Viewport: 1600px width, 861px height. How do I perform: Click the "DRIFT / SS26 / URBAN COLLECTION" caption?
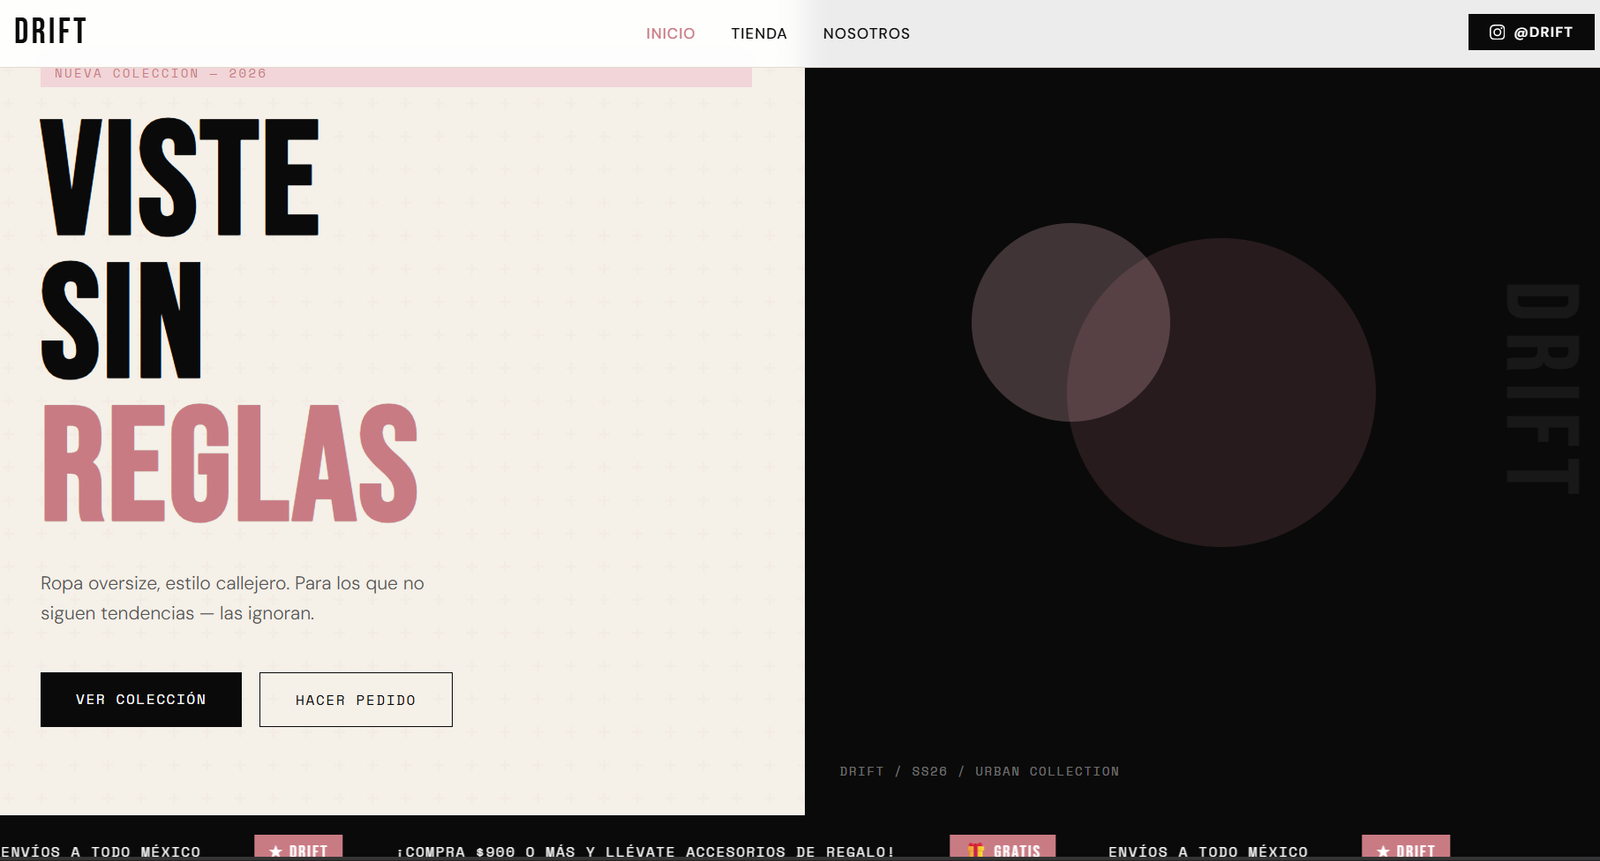point(979,771)
